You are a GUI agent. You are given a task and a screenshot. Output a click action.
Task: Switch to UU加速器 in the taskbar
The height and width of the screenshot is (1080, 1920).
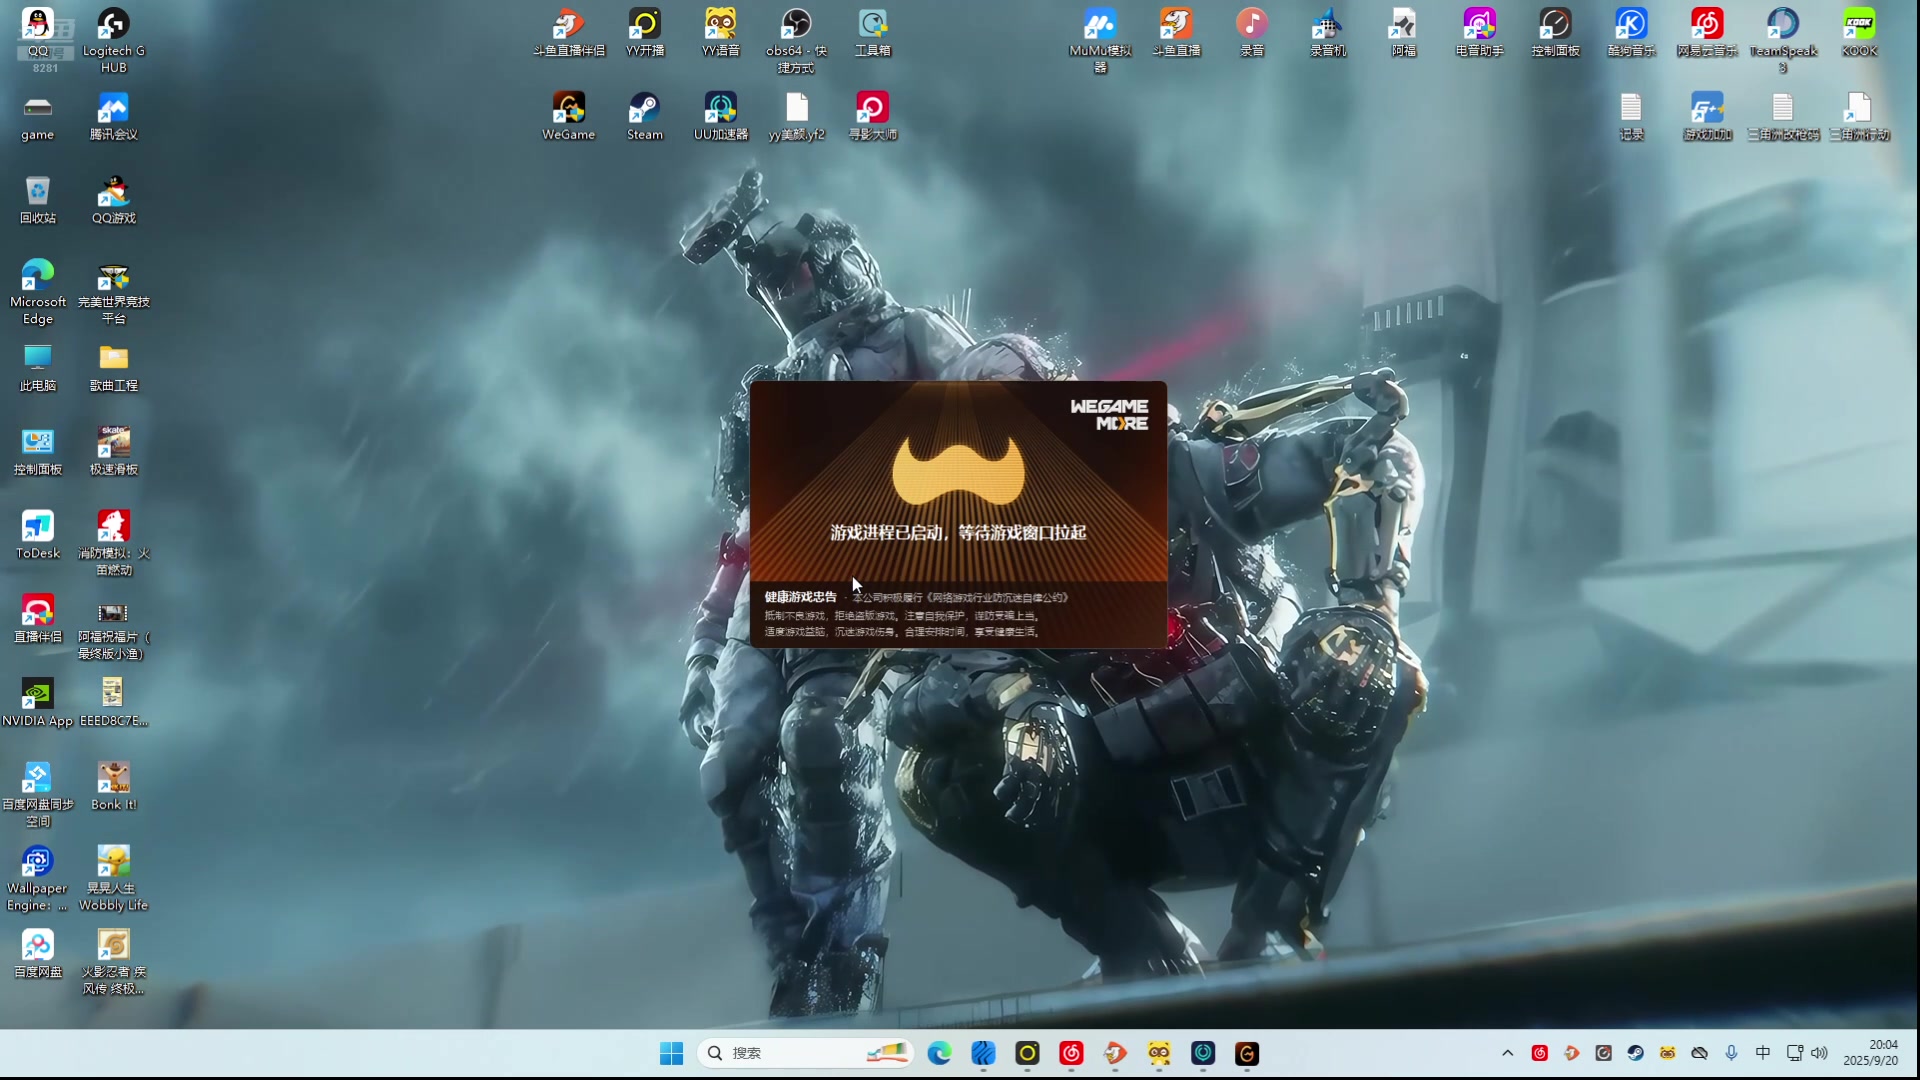point(1203,1053)
